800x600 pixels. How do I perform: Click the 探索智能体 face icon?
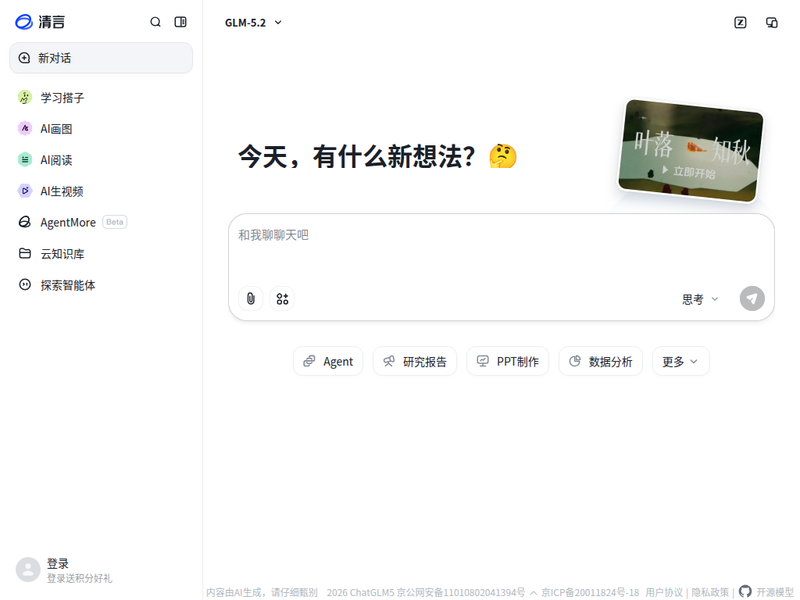click(x=24, y=284)
